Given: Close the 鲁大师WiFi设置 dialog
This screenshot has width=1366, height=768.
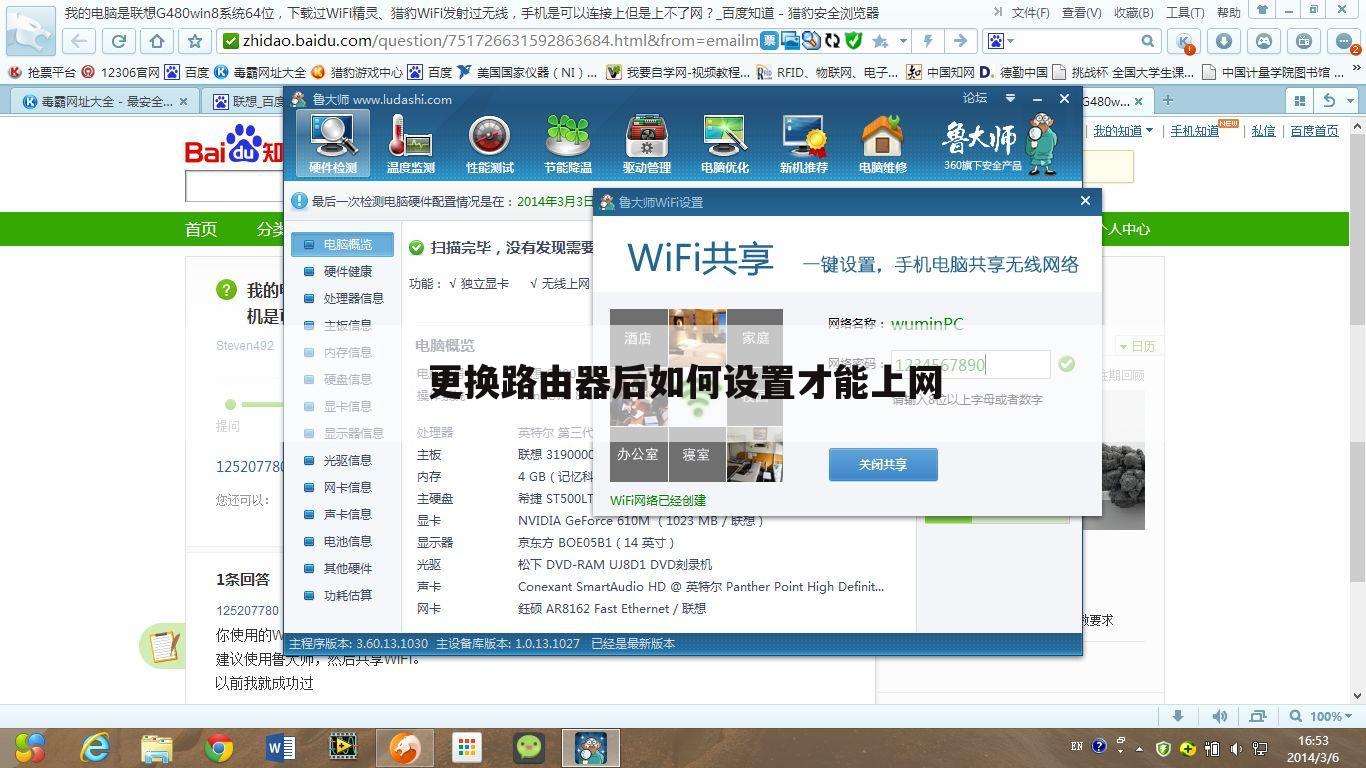Looking at the screenshot, I should pyautogui.click(x=1085, y=201).
